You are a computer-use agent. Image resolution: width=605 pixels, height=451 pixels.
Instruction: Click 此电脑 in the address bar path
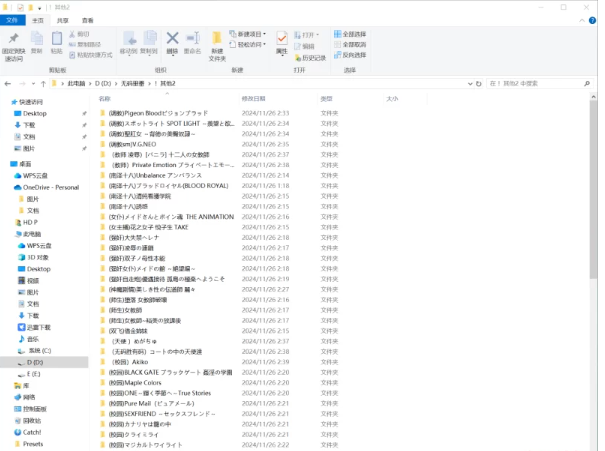pyautogui.click(x=76, y=83)
